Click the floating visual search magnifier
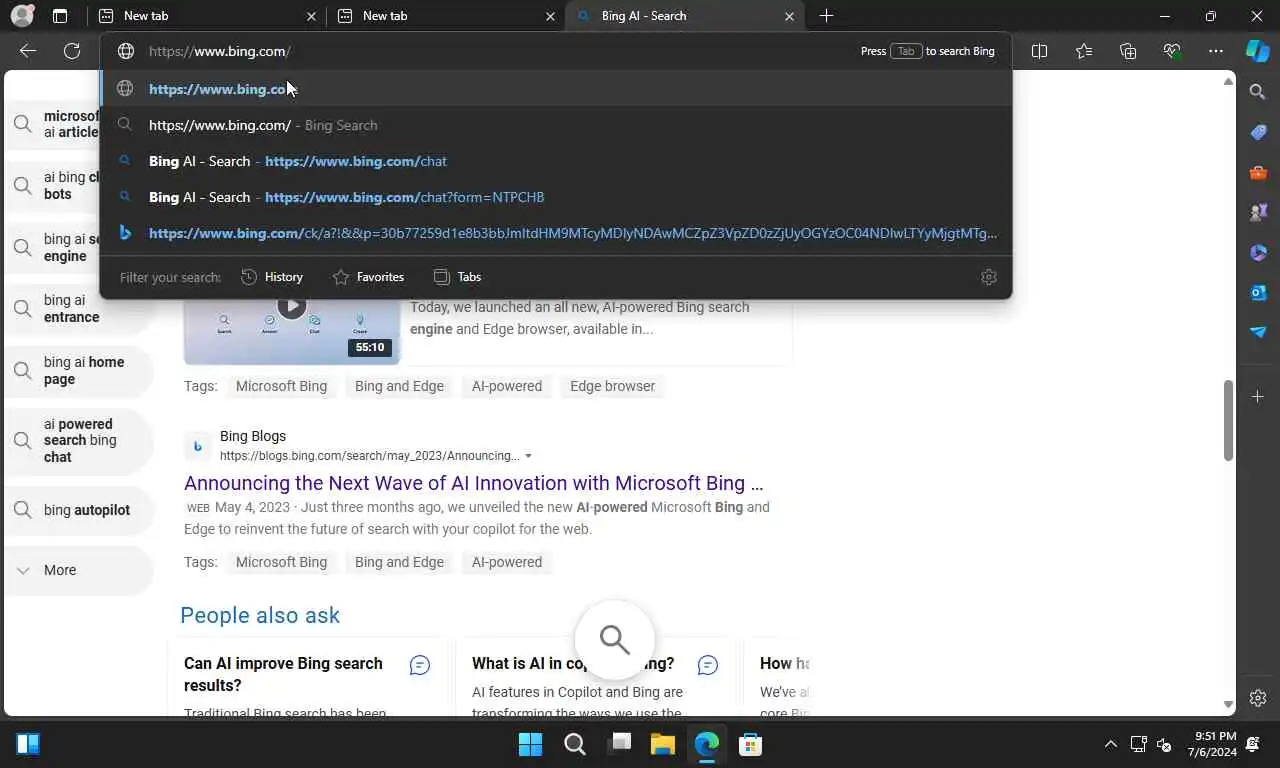Screen dimensions: 1280x768 click(x=615, y=640)
